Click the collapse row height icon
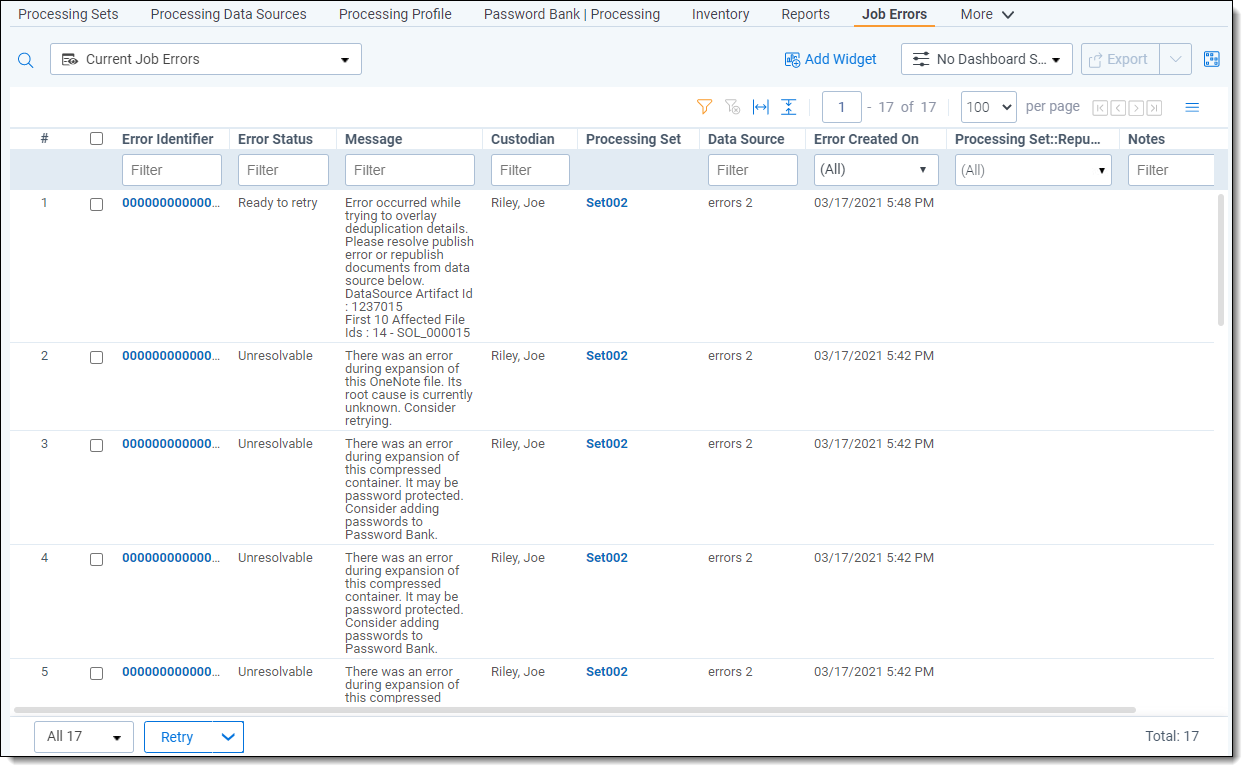The width and height of the screenshot is (1248, 772). click(789, 107)
